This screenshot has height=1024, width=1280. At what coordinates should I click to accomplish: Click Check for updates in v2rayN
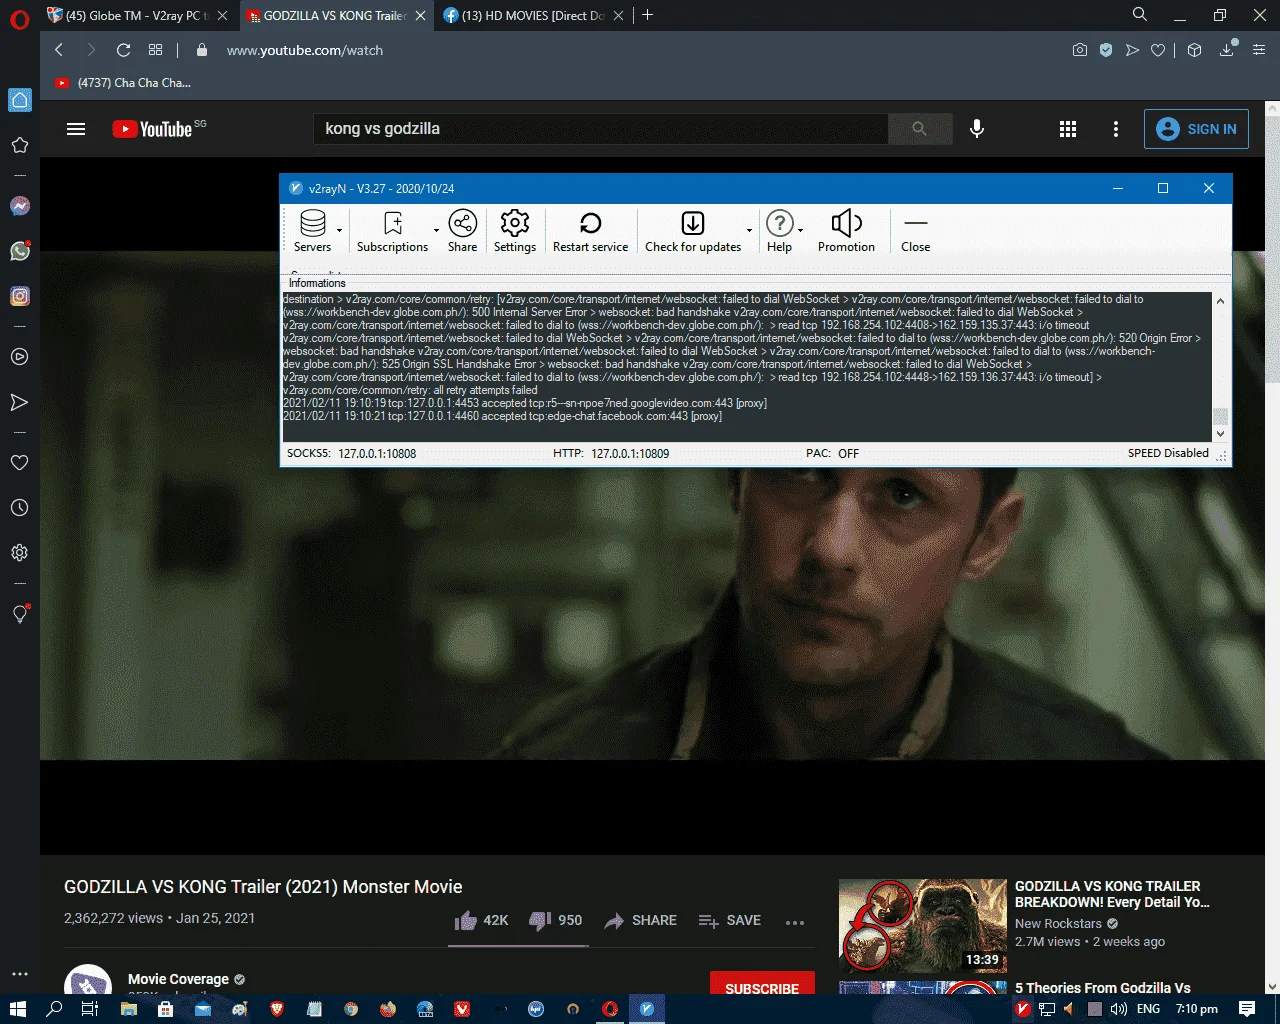[x=693, y=231]
